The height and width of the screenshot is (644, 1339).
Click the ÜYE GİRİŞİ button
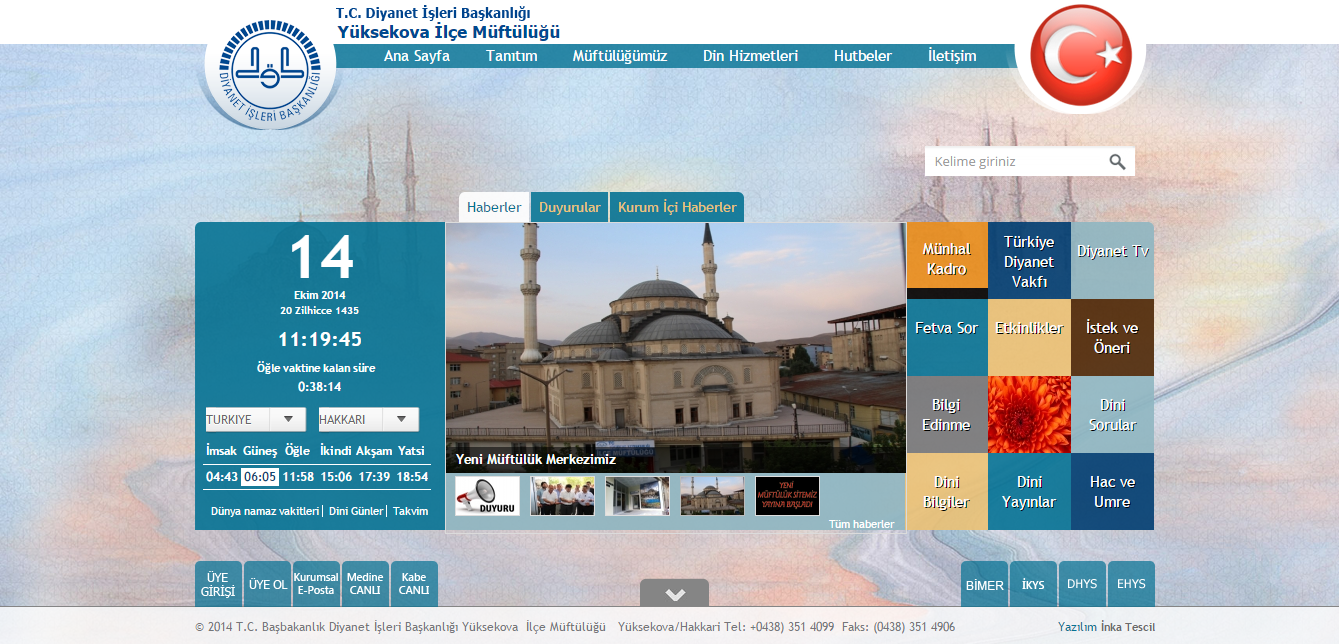click(217, 585)
